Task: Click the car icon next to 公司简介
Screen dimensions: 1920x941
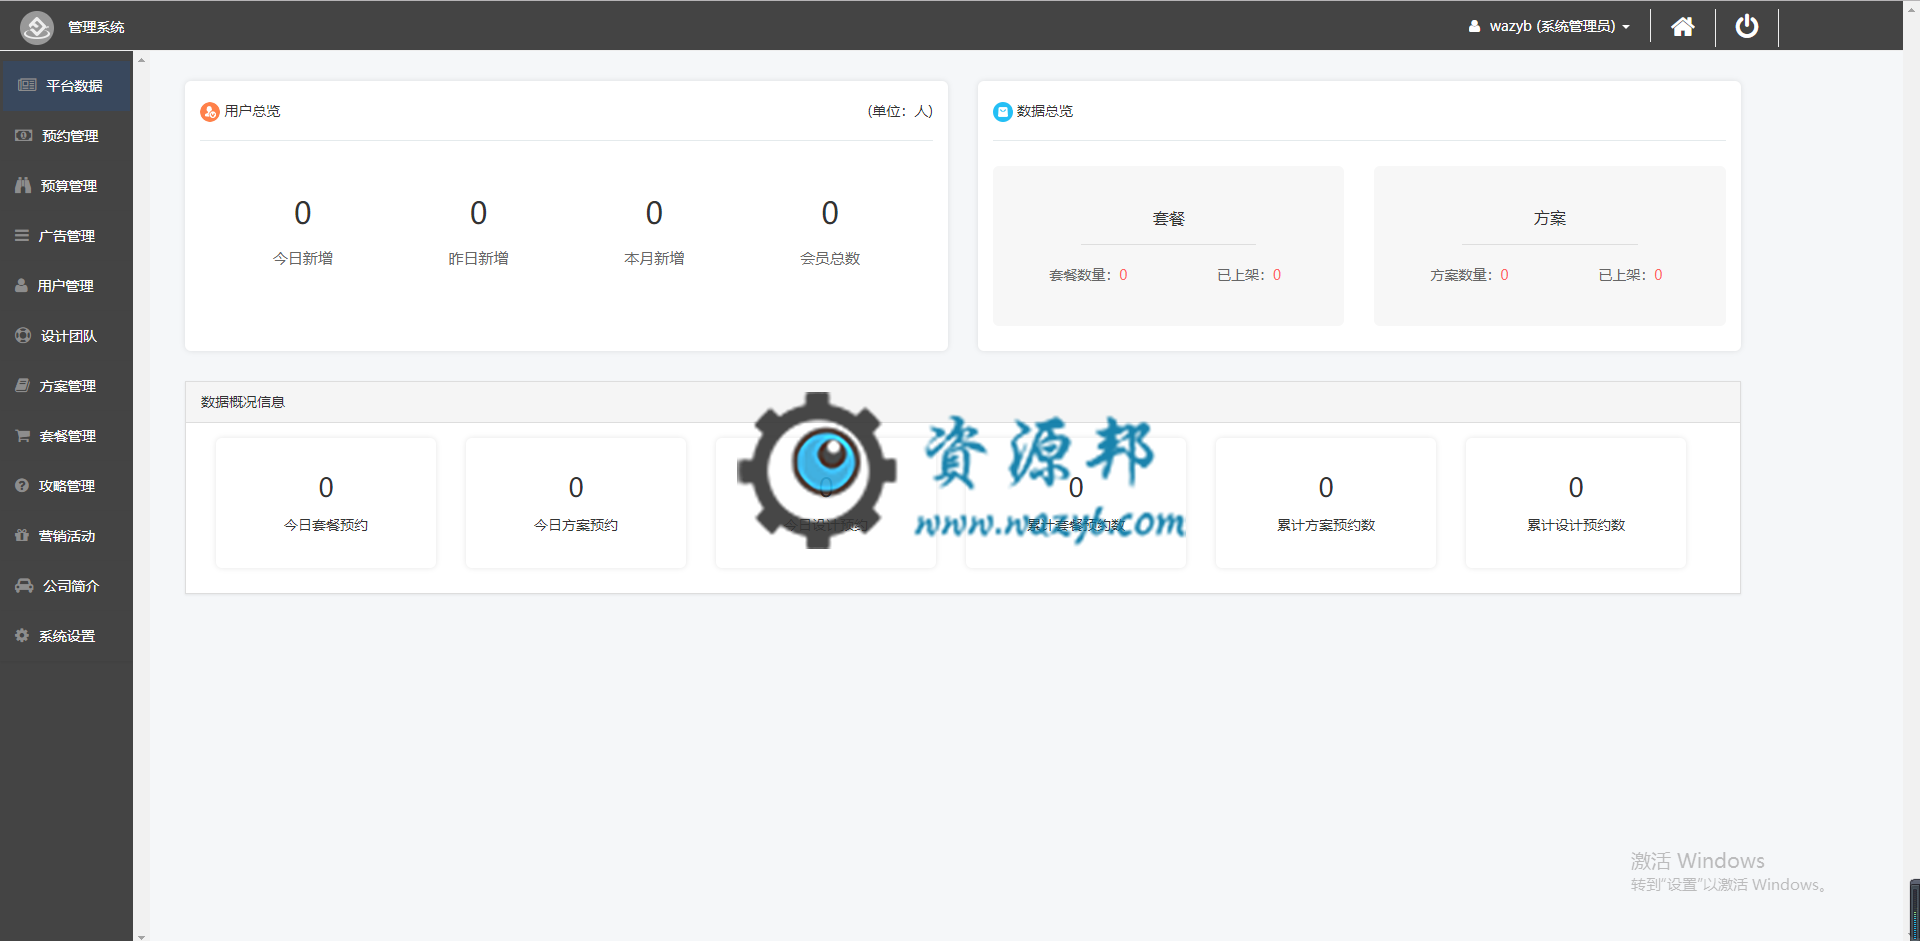Action: coord(24,585)
